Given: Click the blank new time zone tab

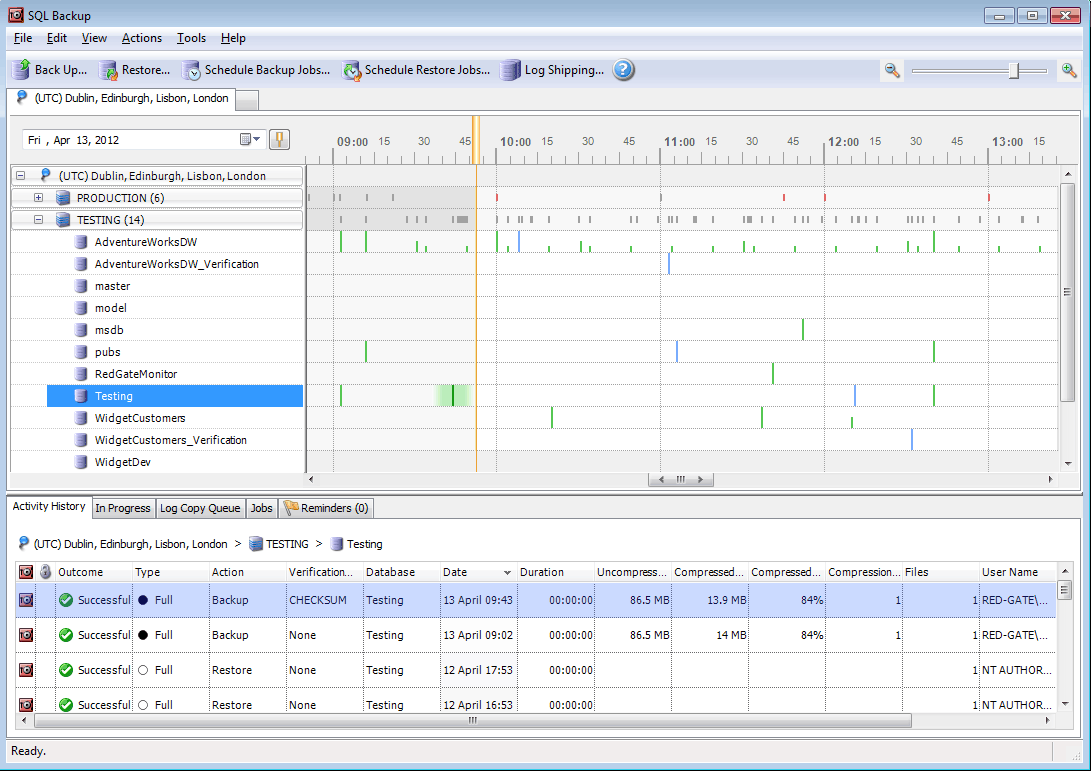Looking at the screenshot, I should click(247, 100).
